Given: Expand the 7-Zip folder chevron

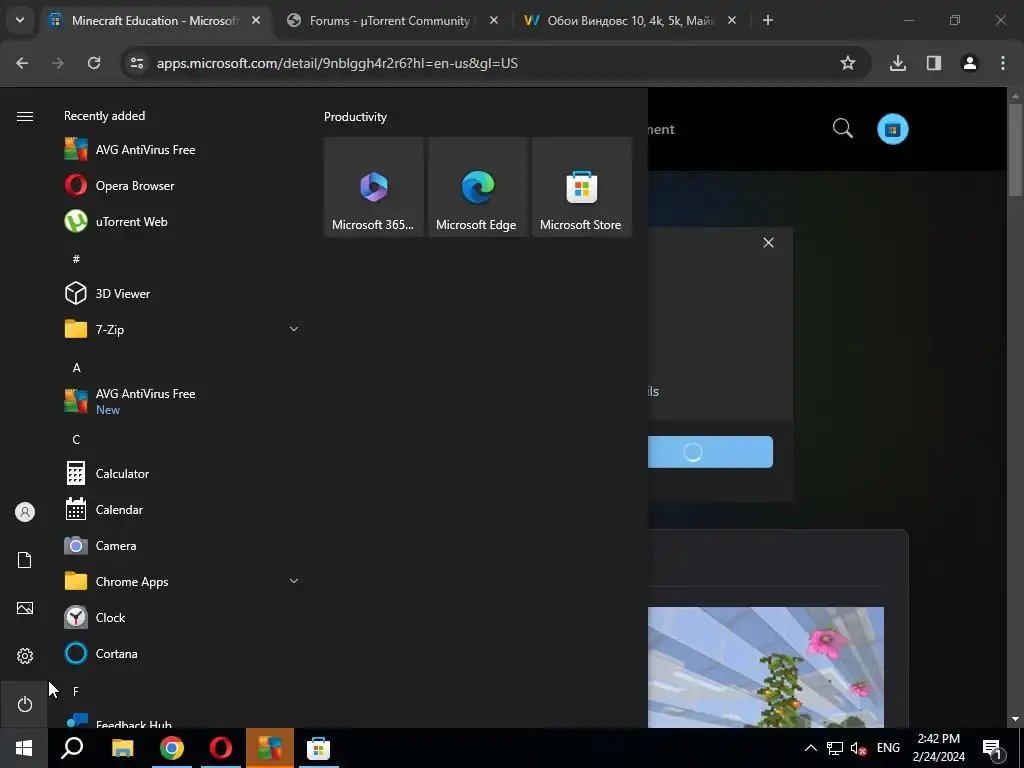Looking at the screenshot, I should click(294, 329).
